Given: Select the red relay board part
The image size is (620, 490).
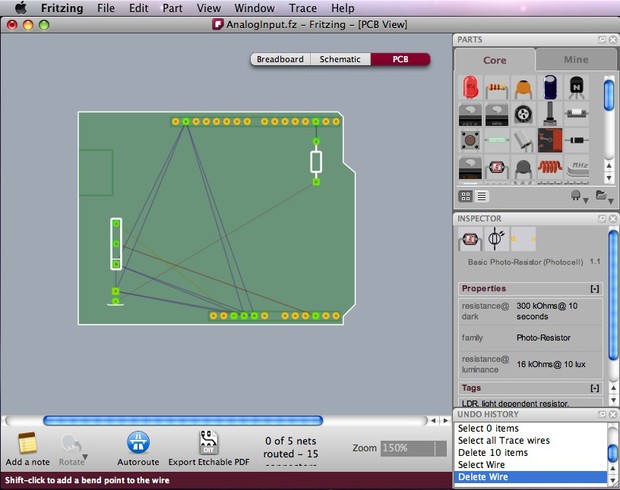Looking at the screenshot, I should click(550, 140).
